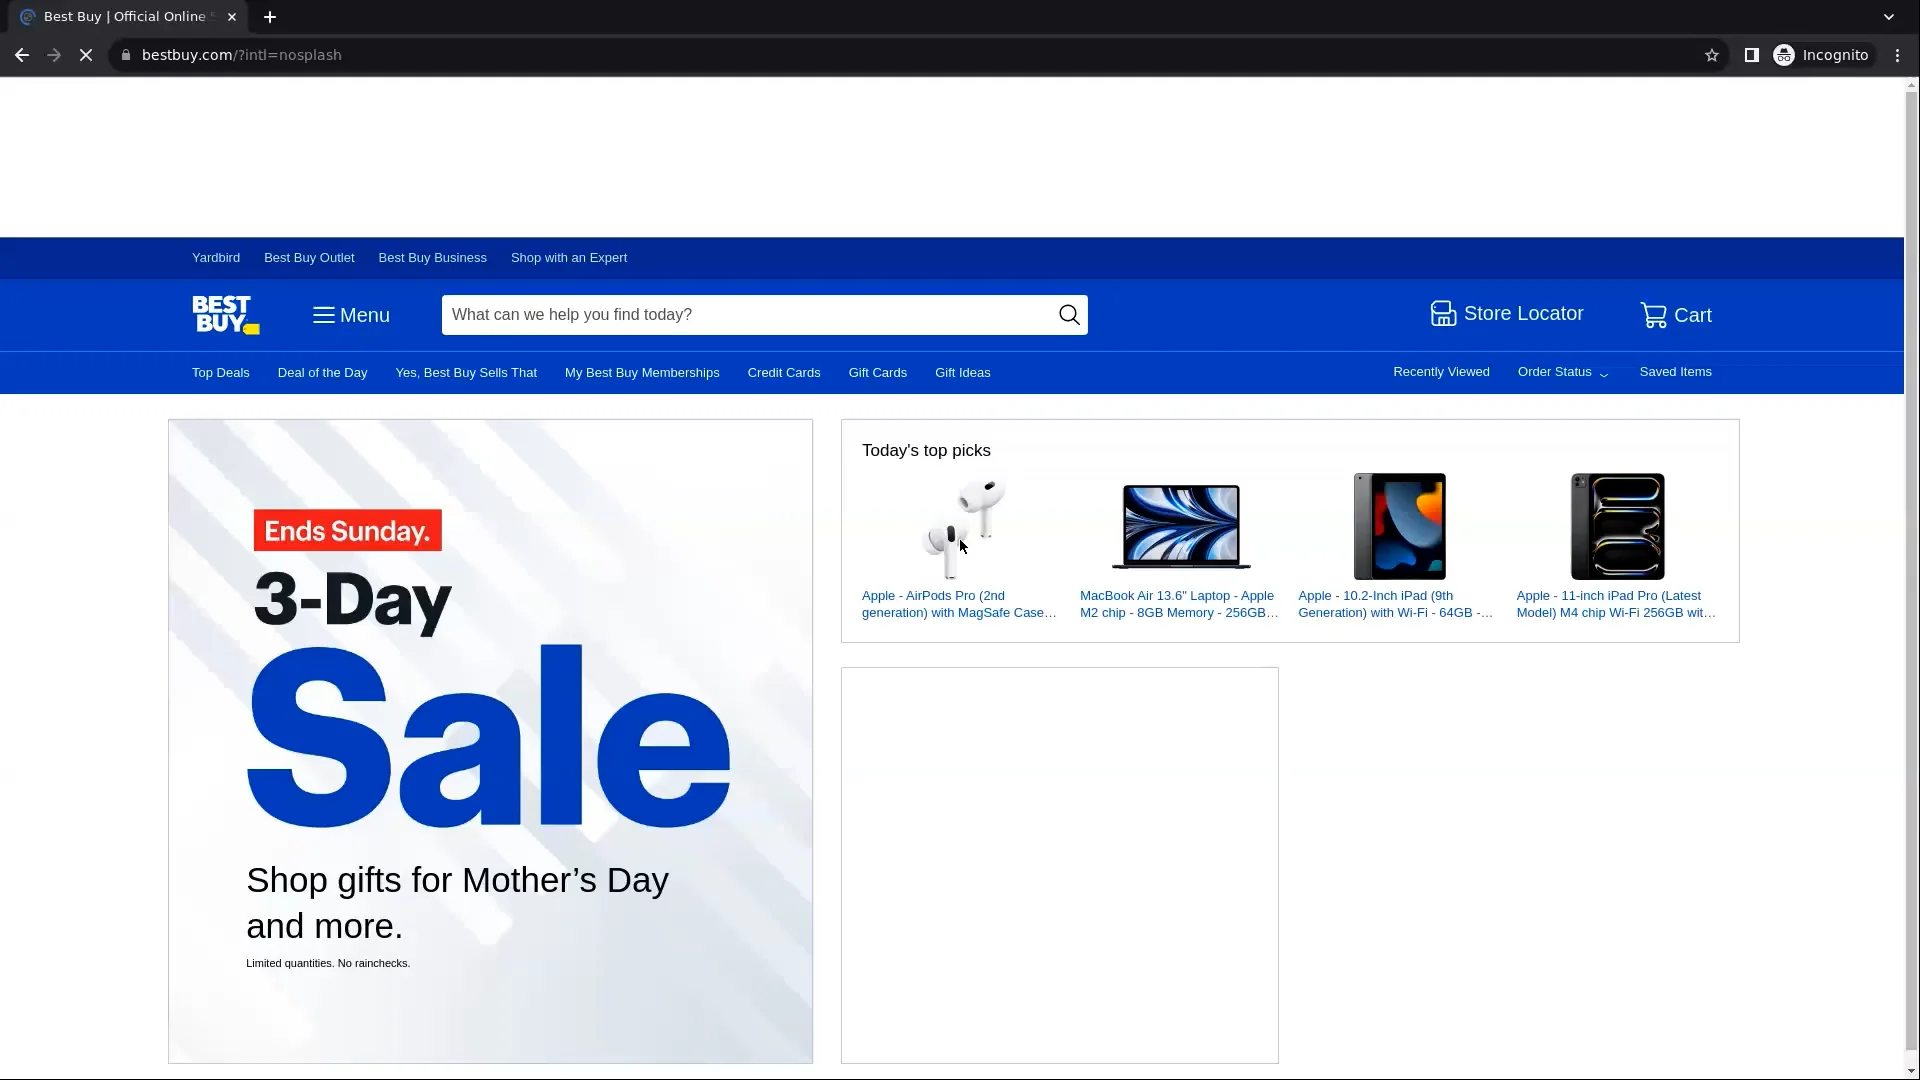Select the Gift Cards nav item
Image resolution: width=1920 pixels, height=1080 pixels.
point(877,372)
